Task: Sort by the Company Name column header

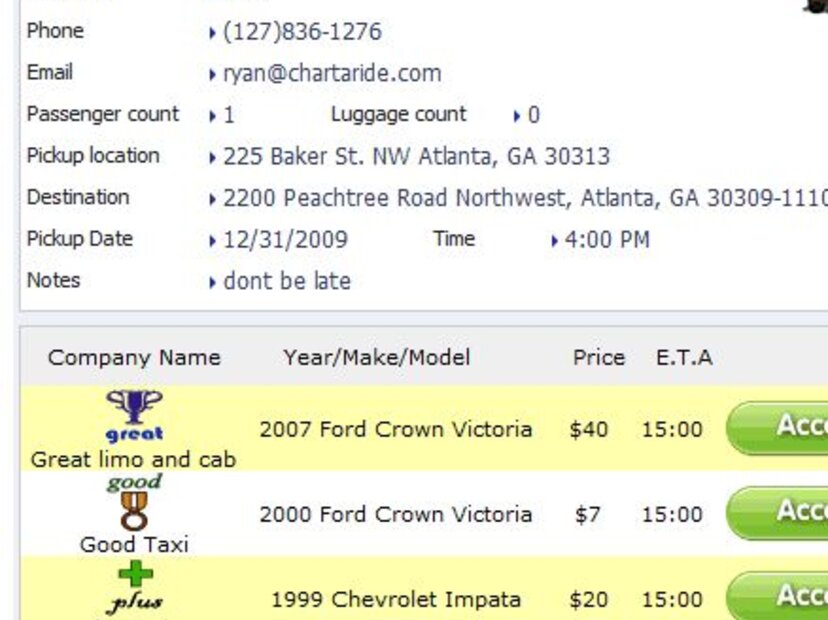Action: click(x=134, y=358)
